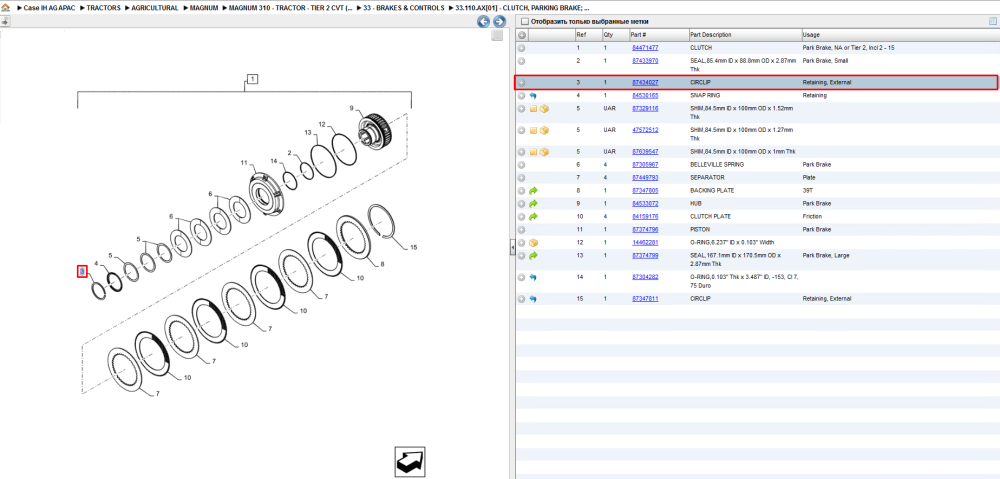
Task: Open part number link 84471477
Action: point(645,48)
